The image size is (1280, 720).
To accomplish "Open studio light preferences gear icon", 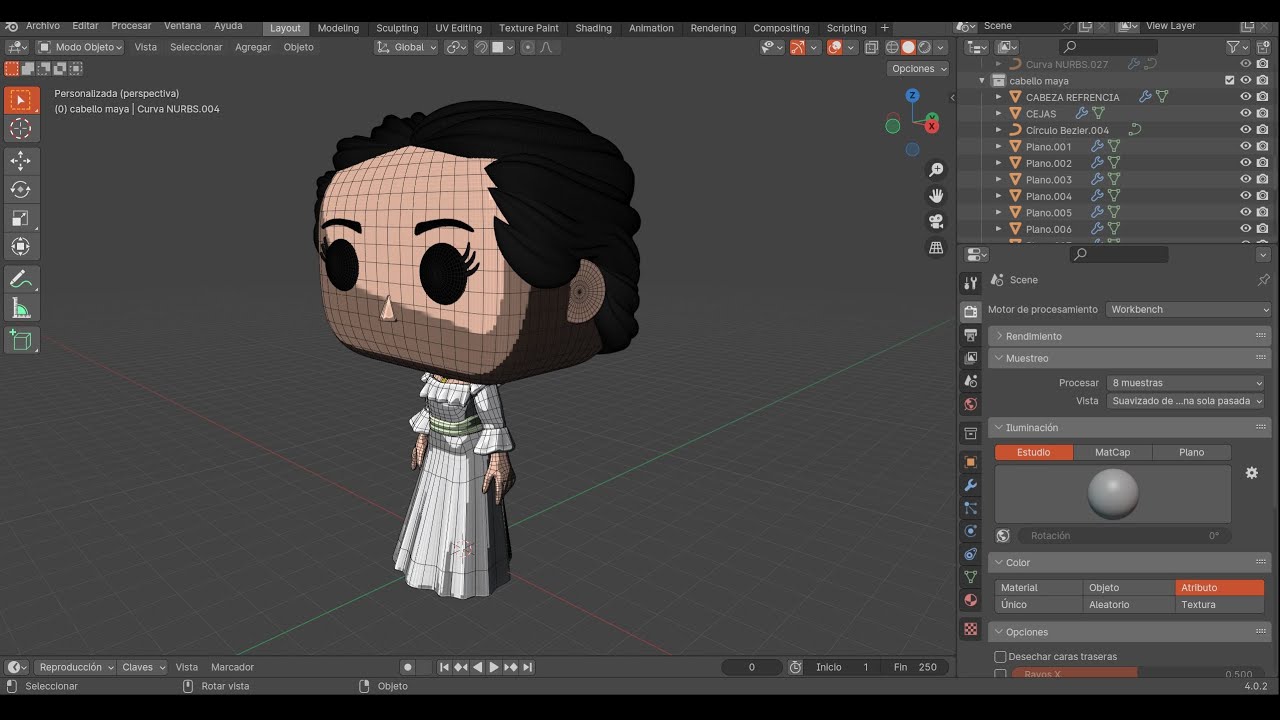I will click(x=1251, y=473).
